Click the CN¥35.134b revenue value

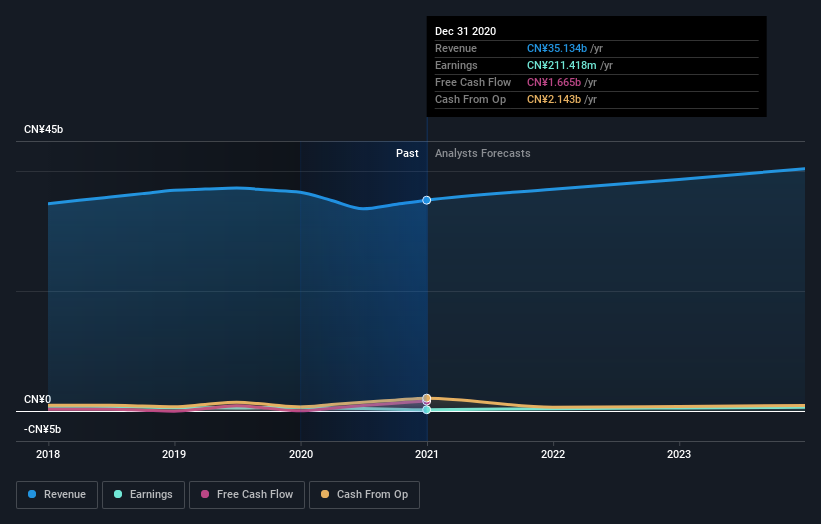(557, 48)
